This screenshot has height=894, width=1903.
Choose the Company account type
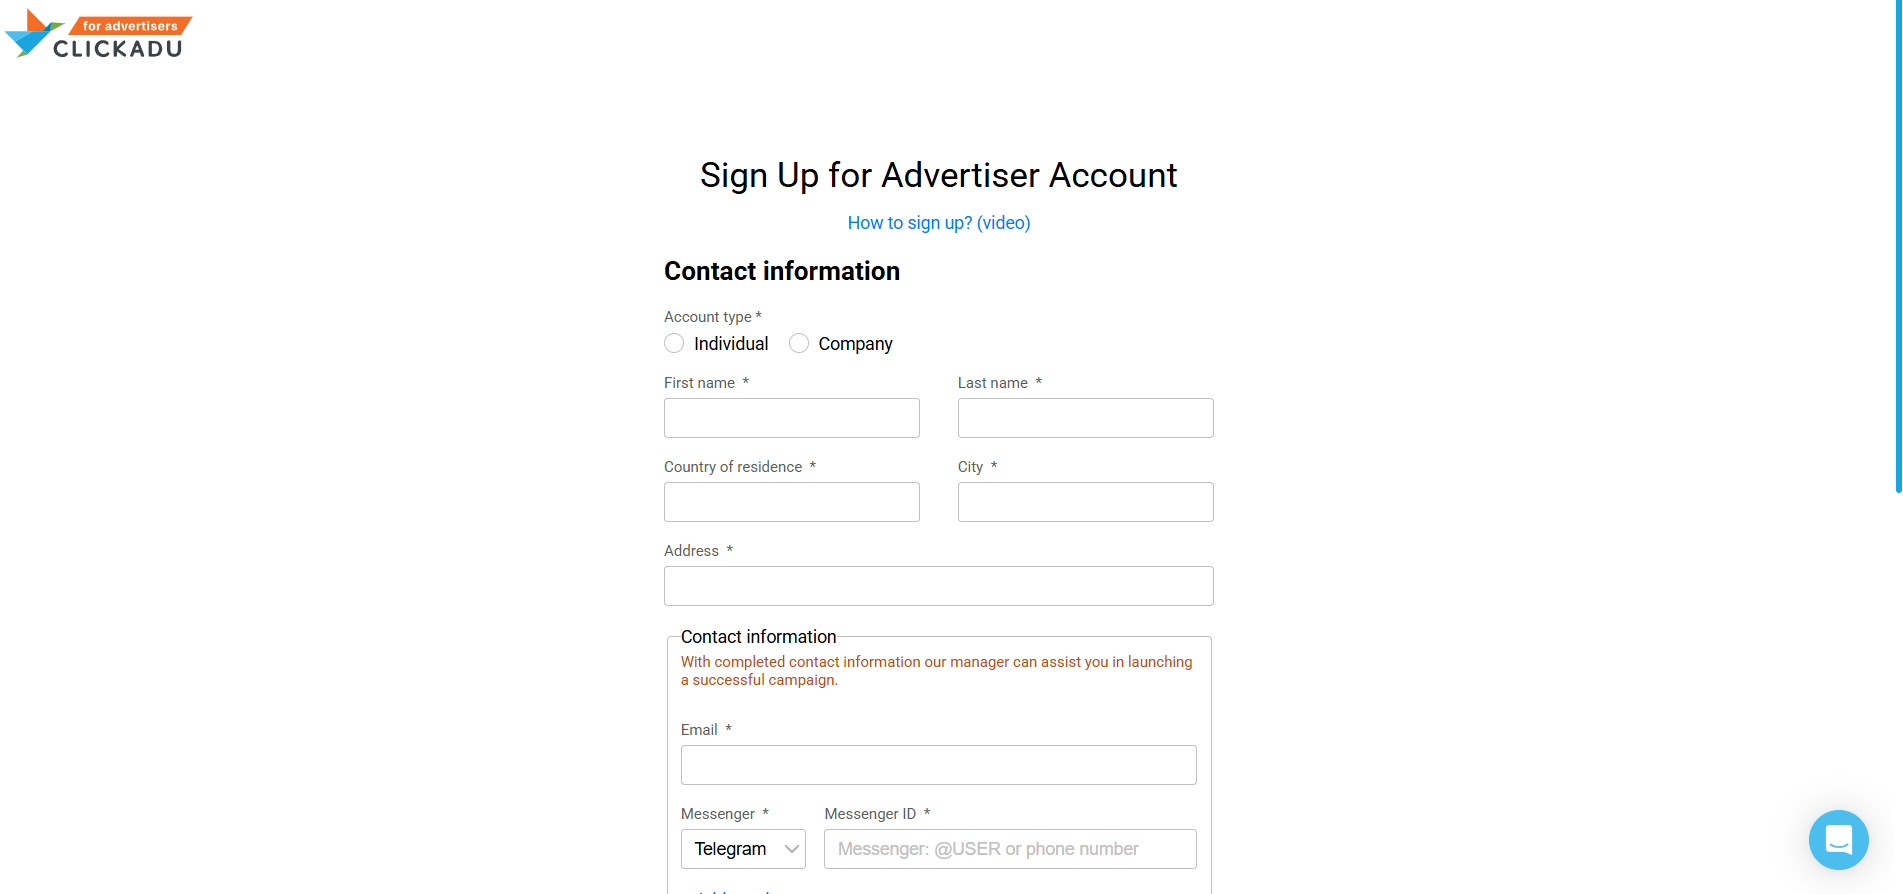[x=799, y=344]
